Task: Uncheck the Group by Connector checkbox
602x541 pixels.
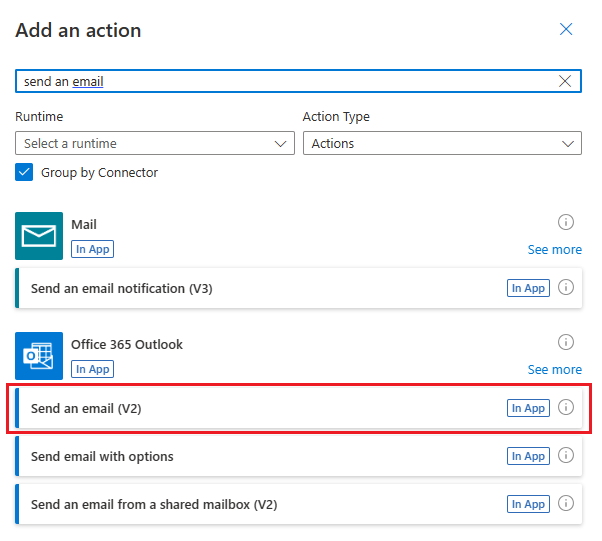Action: (x=24, y=172)
